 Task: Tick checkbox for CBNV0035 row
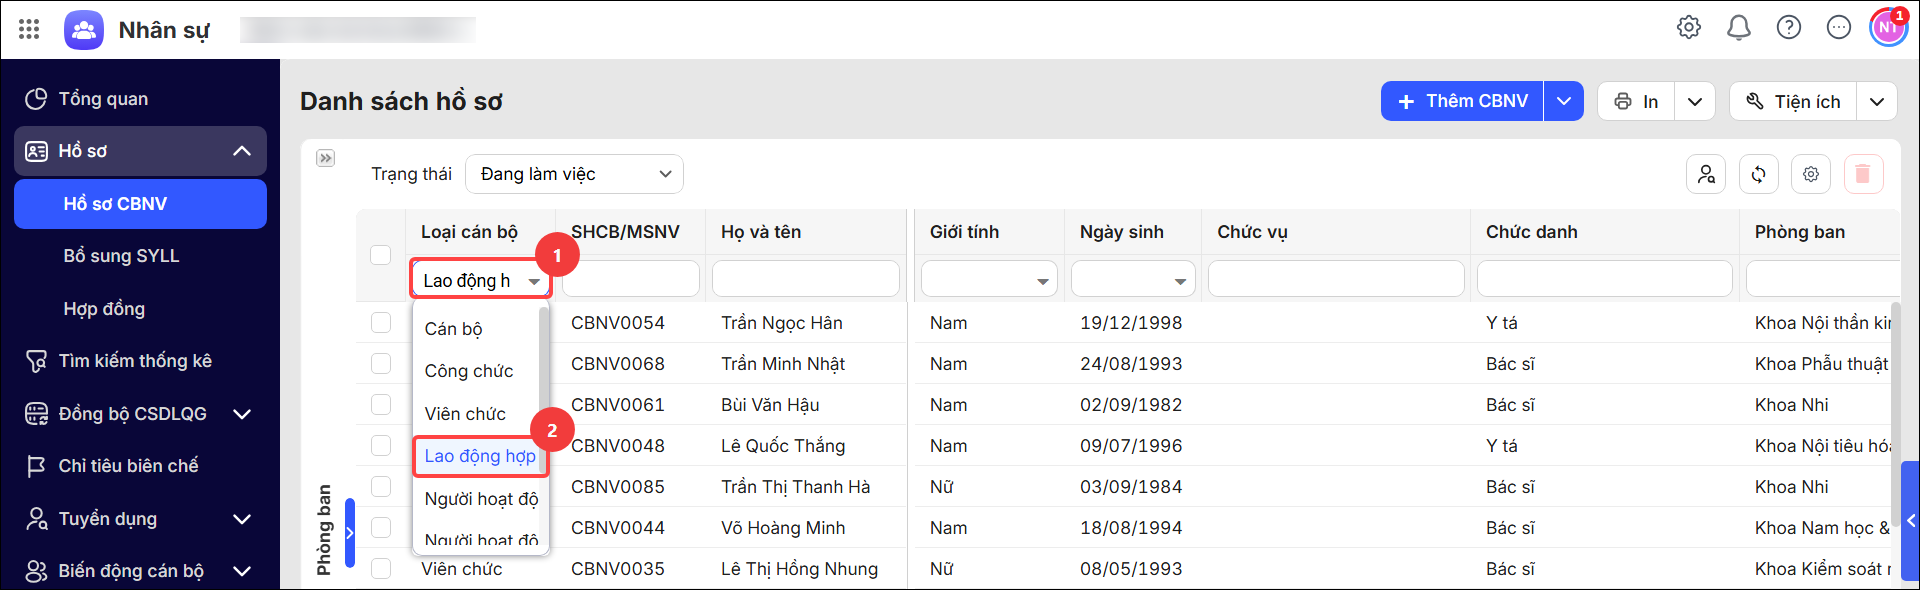(381, 569)
